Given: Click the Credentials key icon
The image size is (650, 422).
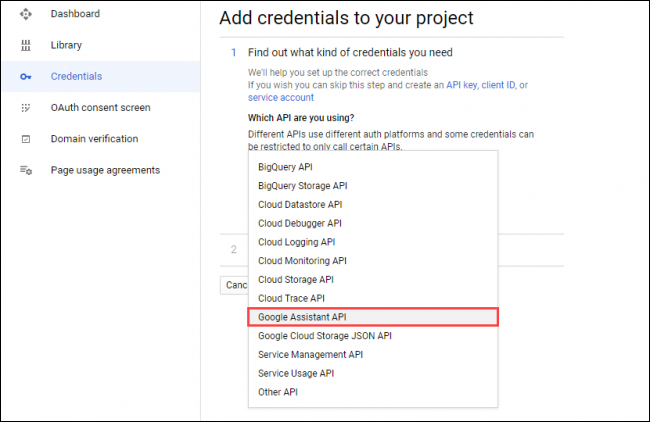Looking at the screenshot, I should pos(26,76).
